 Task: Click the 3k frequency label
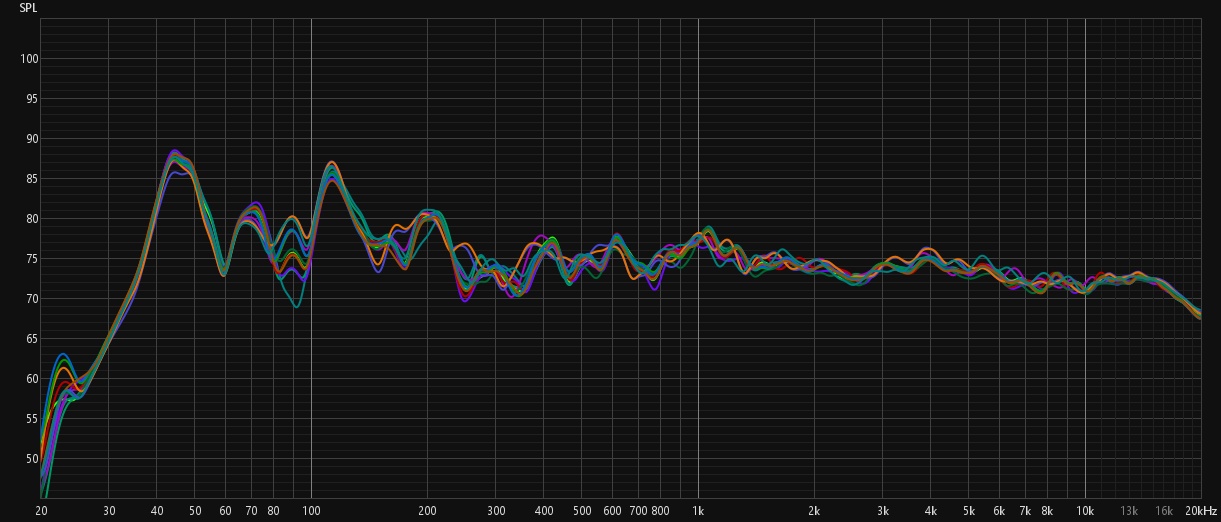(883, 510)
